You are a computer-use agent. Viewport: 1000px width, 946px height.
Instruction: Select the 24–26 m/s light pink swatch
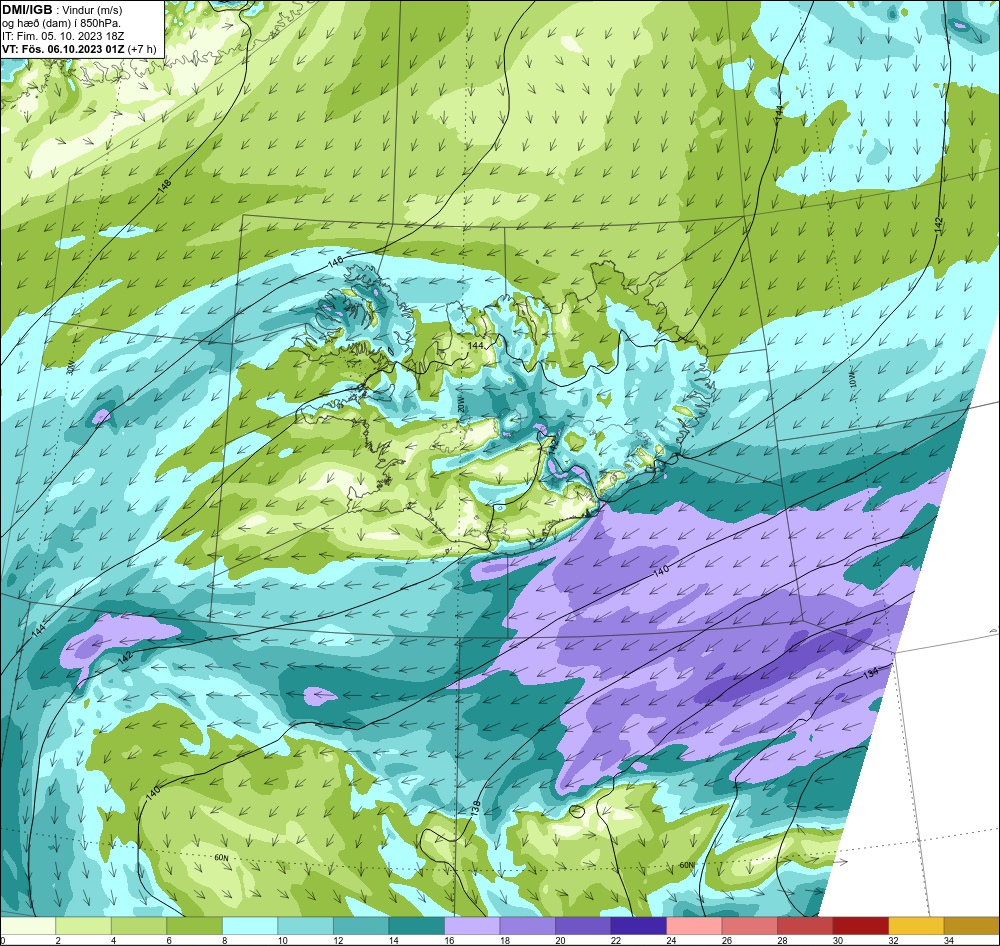(694, 926)
